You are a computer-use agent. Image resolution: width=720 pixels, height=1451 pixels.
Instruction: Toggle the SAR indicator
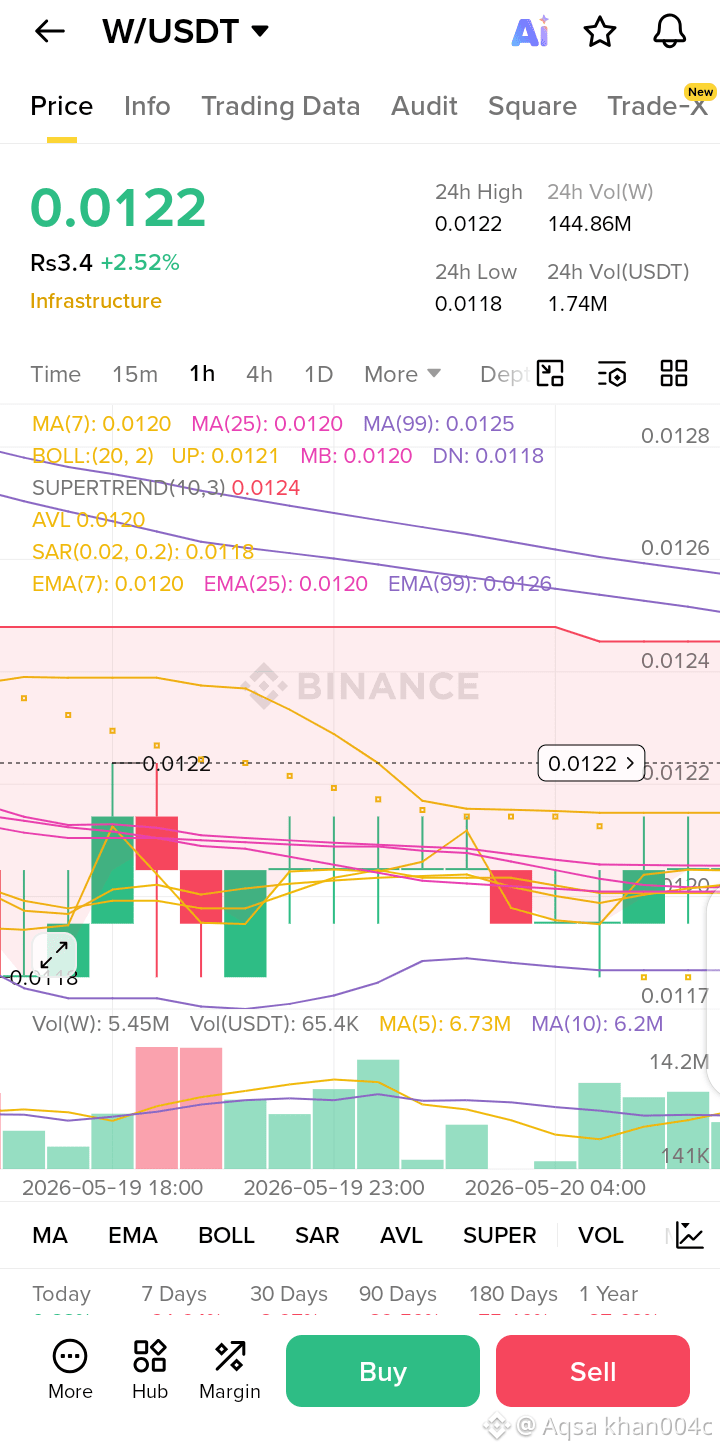coord(317,1235)
